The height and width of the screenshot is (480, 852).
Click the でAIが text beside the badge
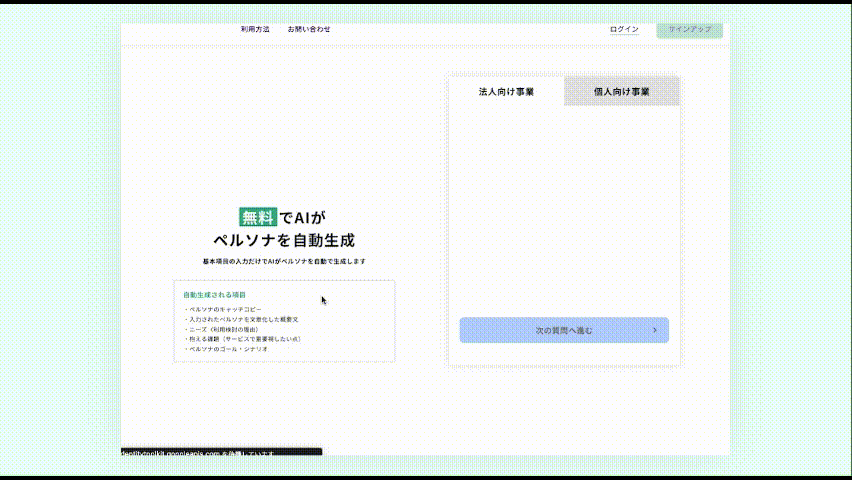coord(303,217)
